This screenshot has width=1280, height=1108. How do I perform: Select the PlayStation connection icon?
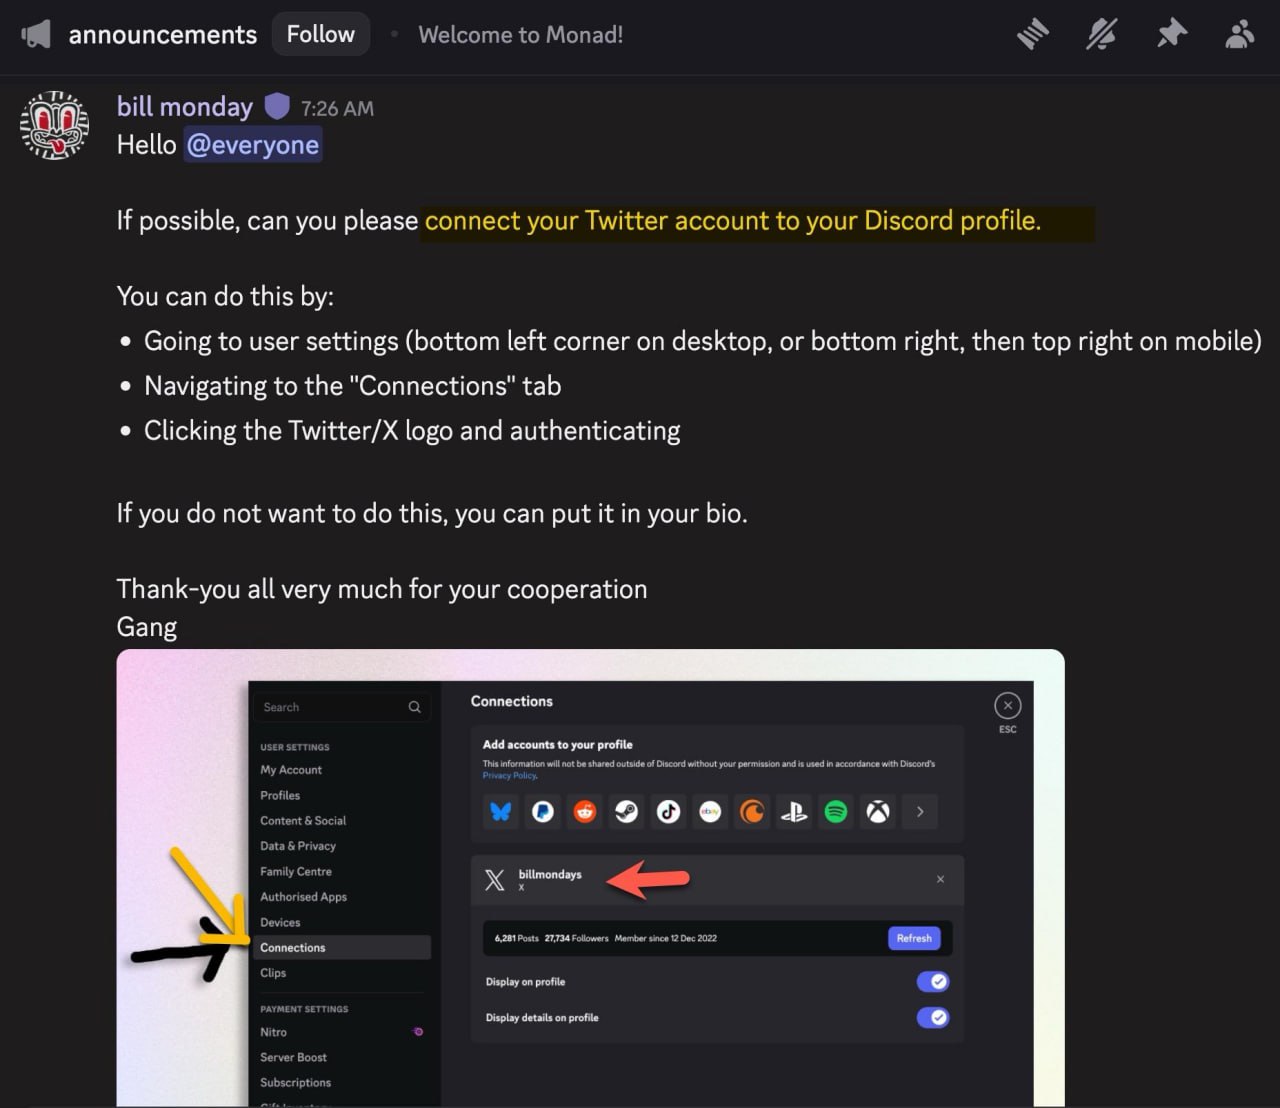click(x=794, y=812)
